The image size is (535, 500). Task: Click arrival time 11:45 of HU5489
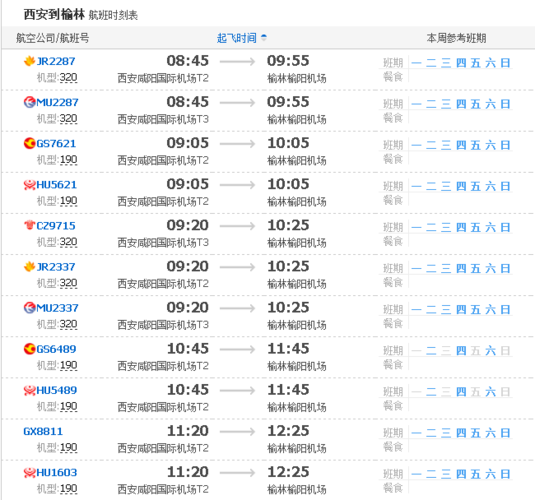pos(288,390)
